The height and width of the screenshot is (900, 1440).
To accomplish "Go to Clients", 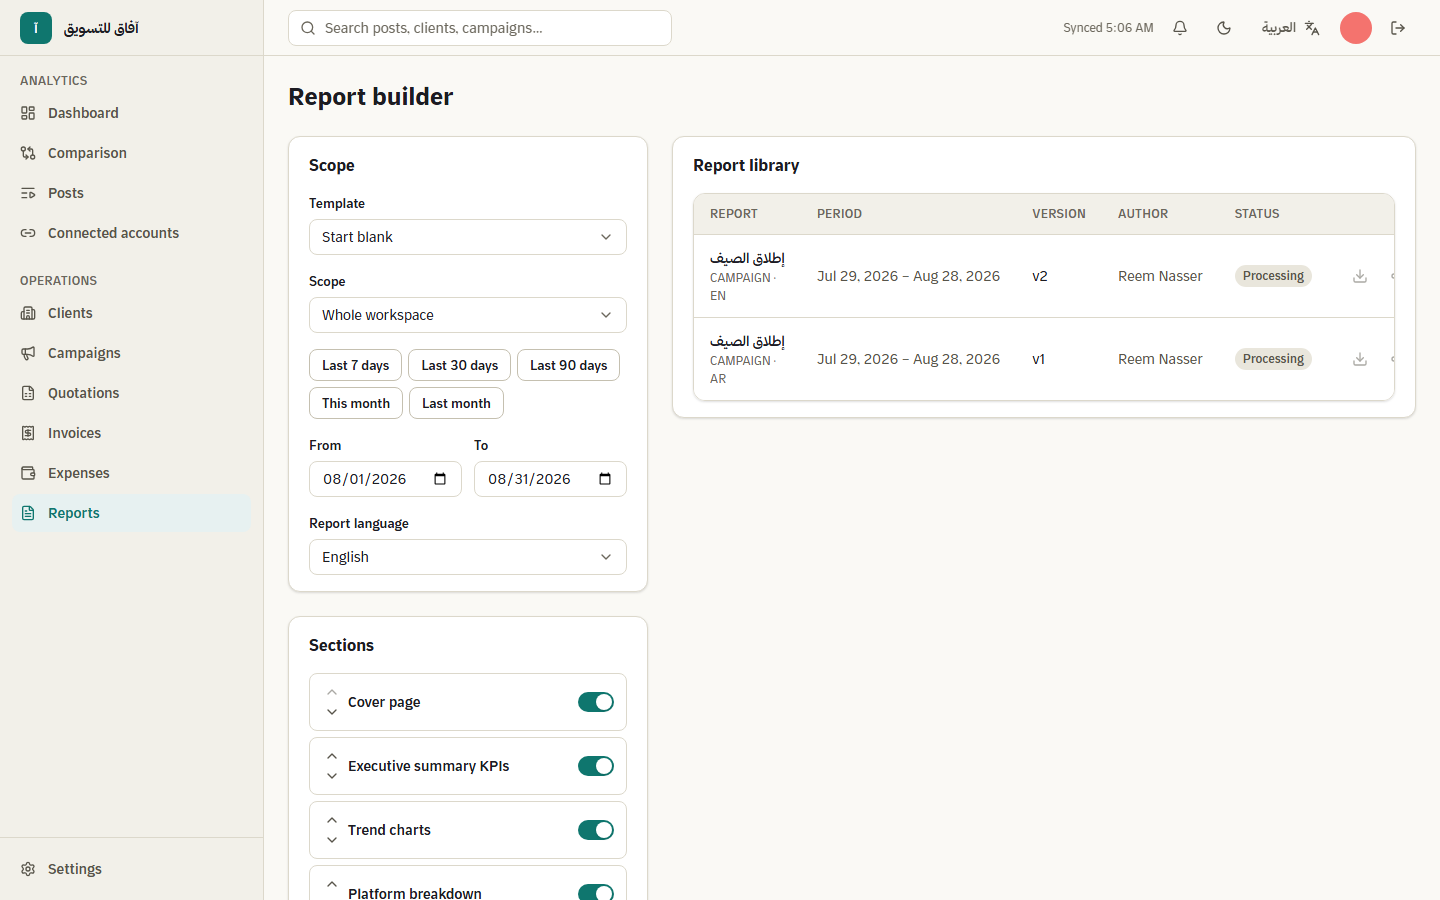I will (131, 313).
